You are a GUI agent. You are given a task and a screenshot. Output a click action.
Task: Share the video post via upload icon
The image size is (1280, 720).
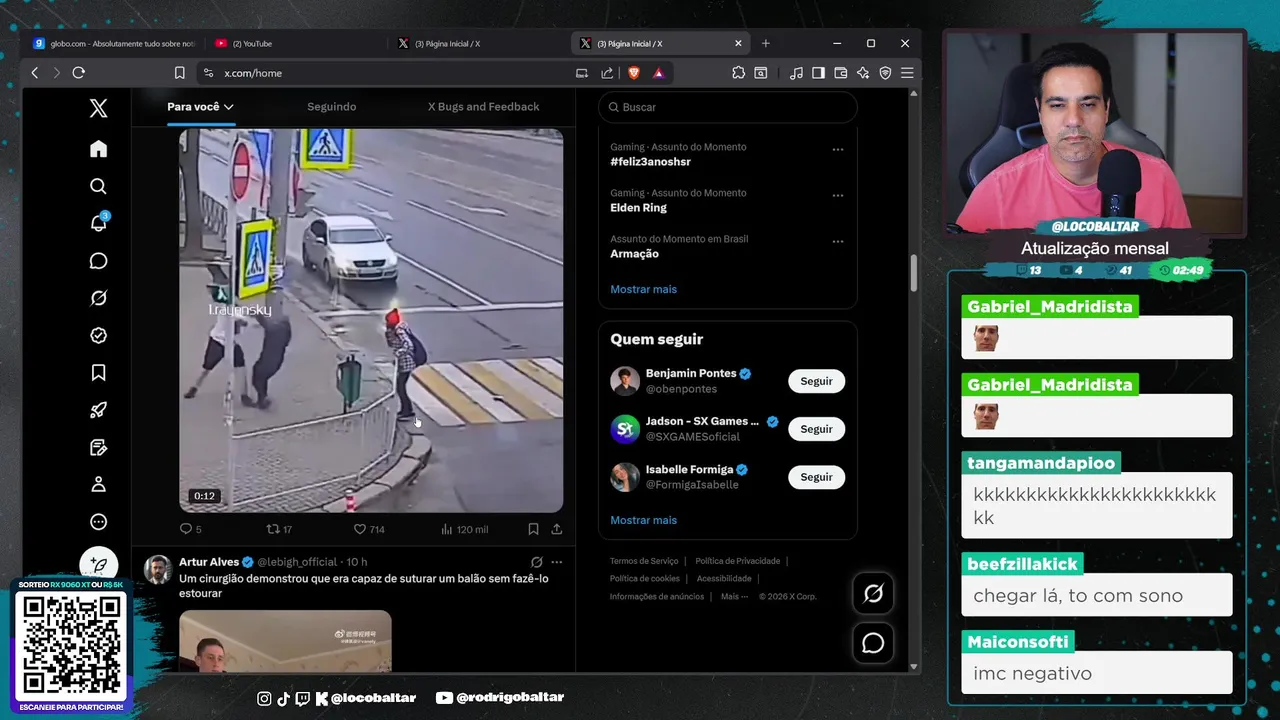[x=557, y=529]
